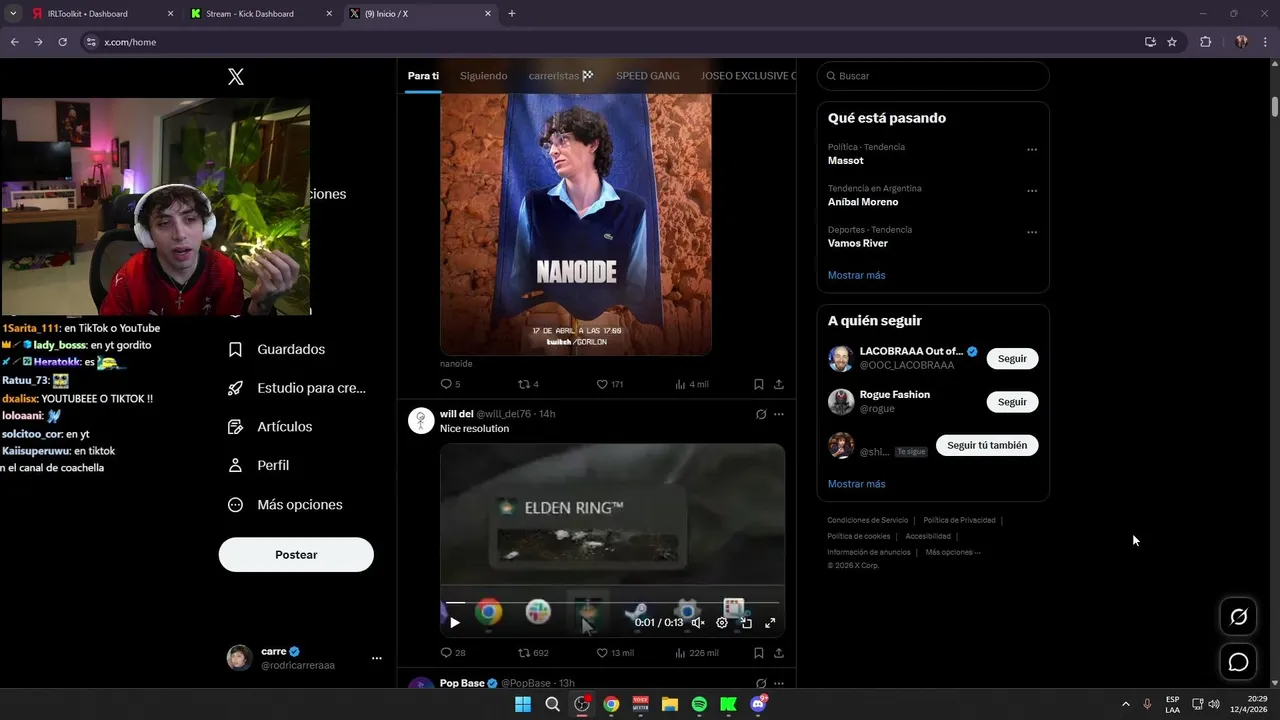
Task: Open OBS Studio from the taskbar
Action: coord(582,704)
